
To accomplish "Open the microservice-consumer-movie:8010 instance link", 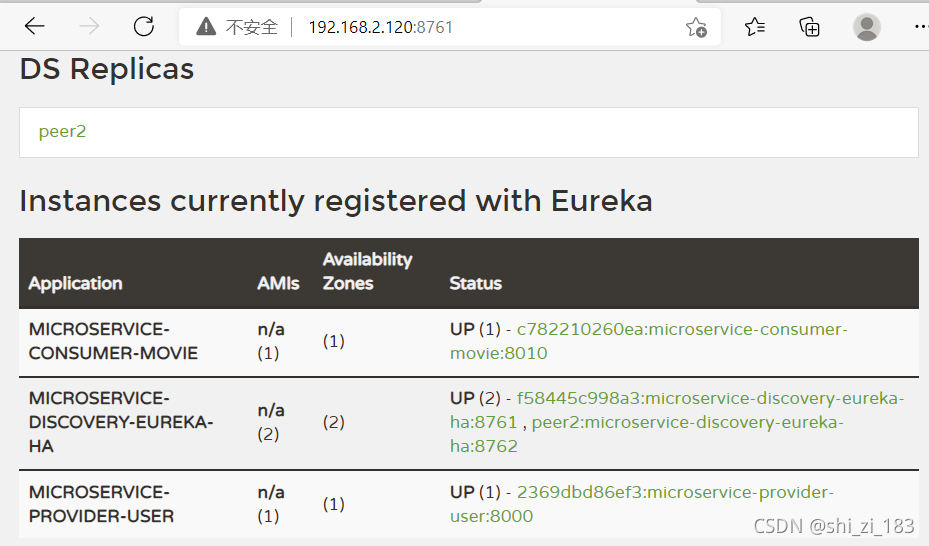I will click(x=649, y=341).
